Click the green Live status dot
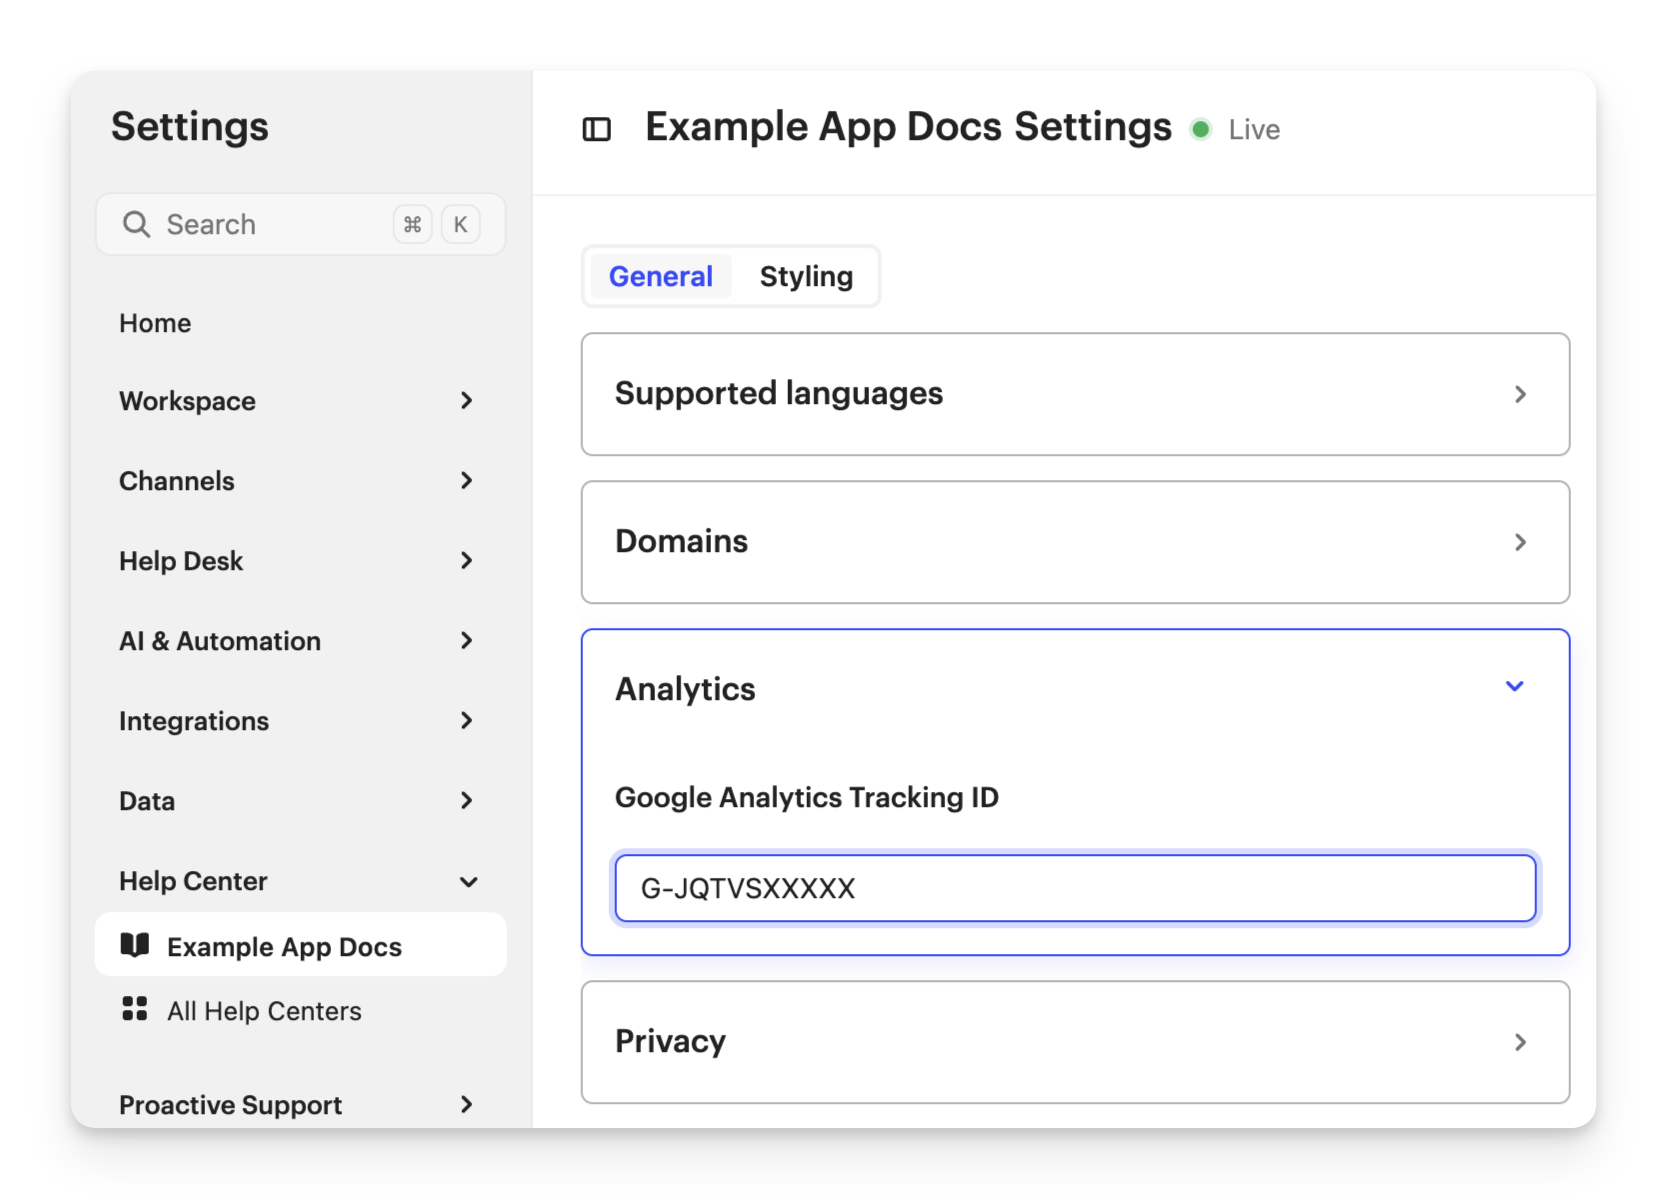Screen dimensions: 1667x1199 click(x=1201, y=130)
